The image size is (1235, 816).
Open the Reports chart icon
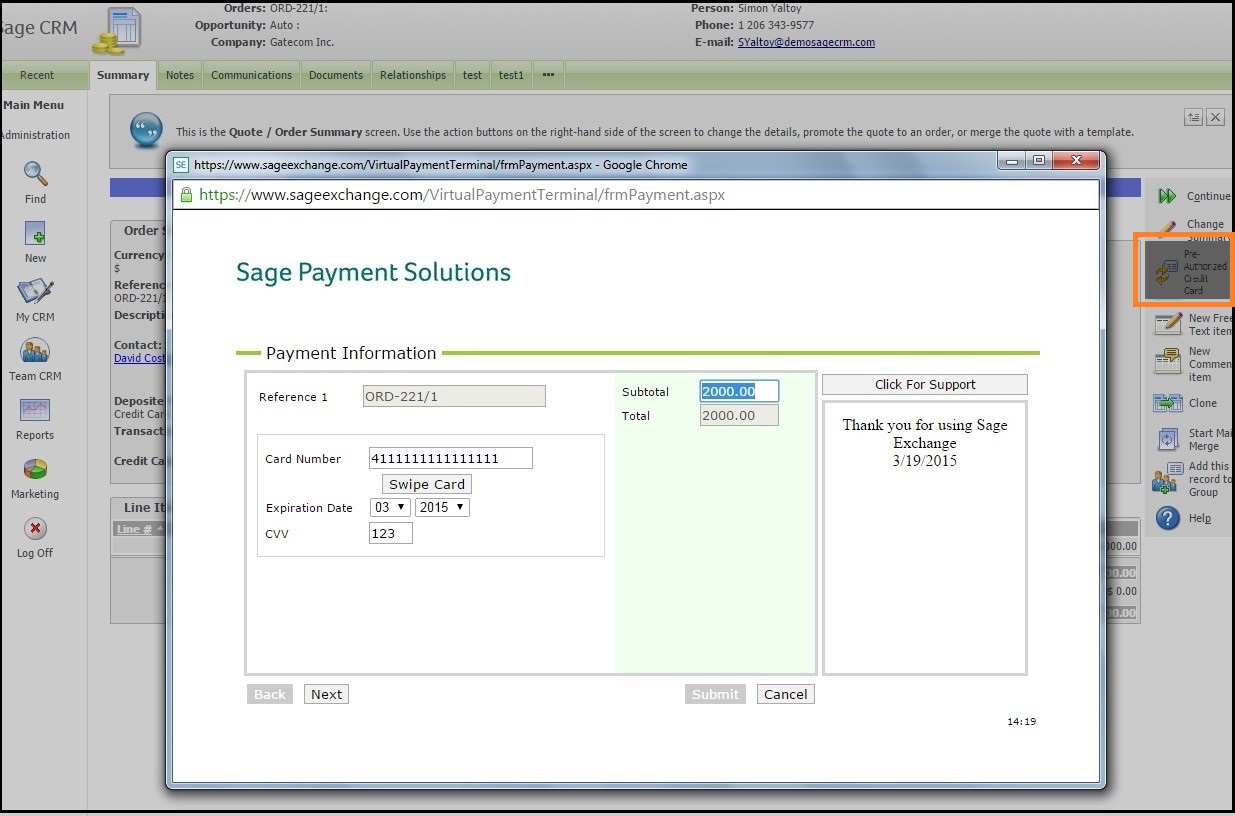[35, 410]
